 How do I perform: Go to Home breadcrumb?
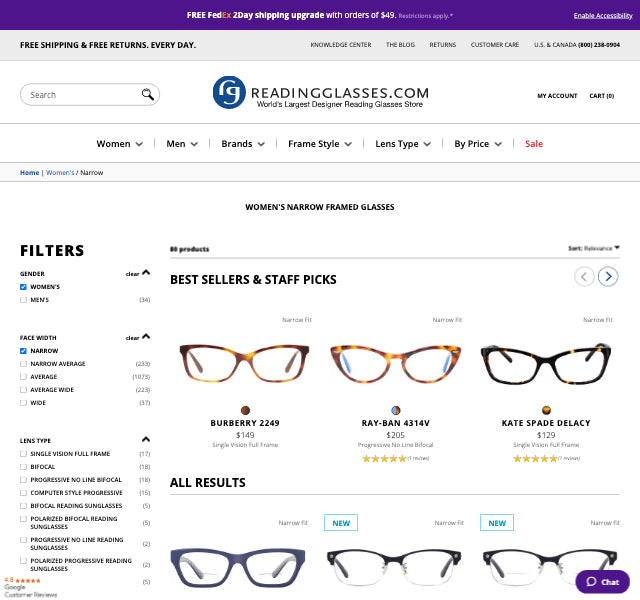(x=29, y=173)
